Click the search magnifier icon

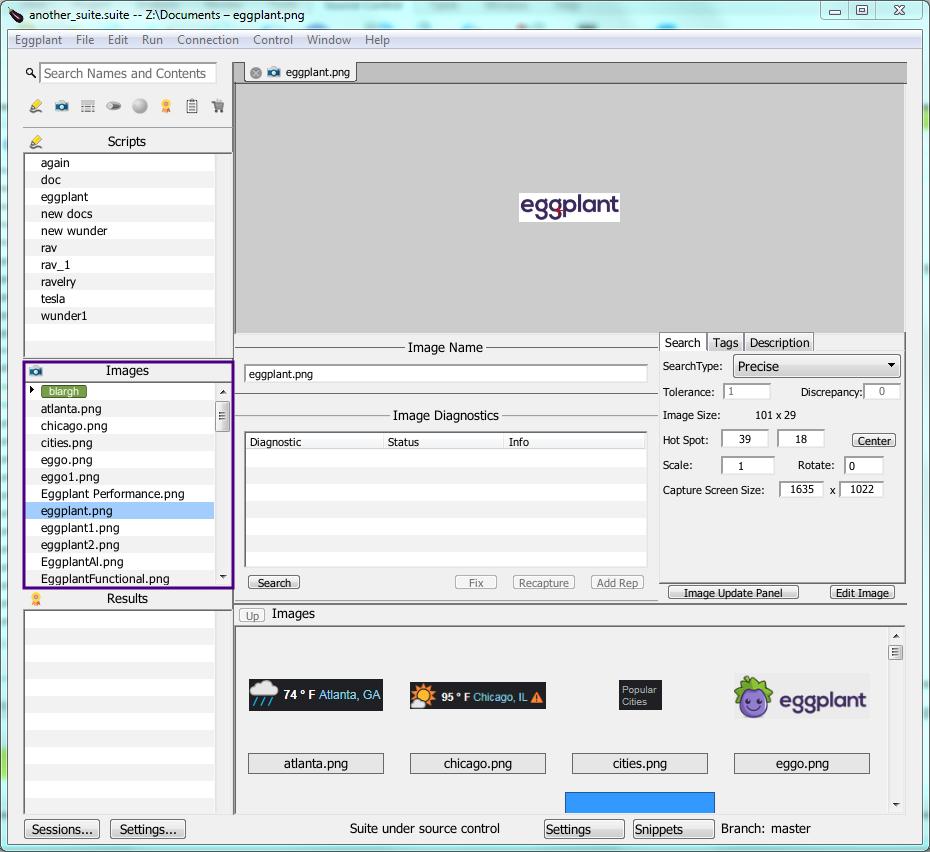[30, 73]
